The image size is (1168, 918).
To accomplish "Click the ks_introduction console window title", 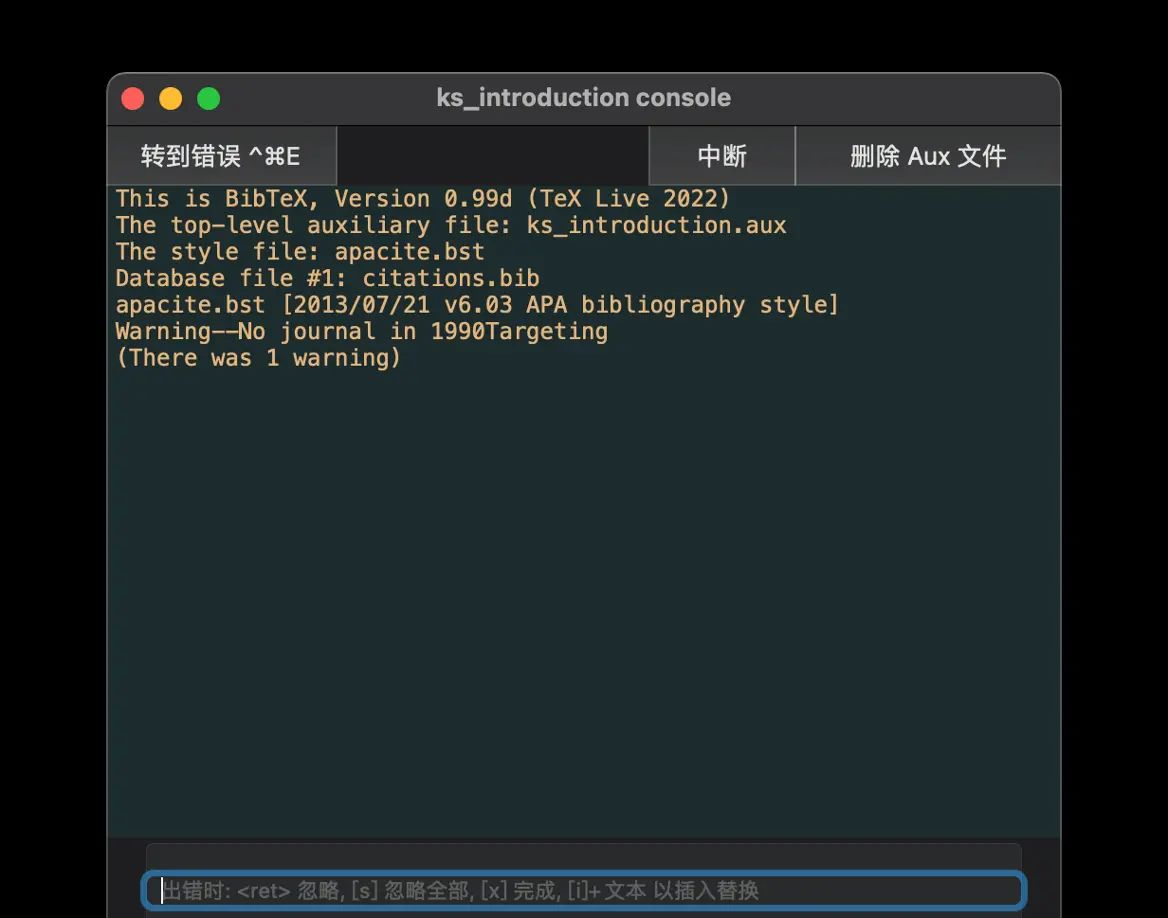I will 584,97.
